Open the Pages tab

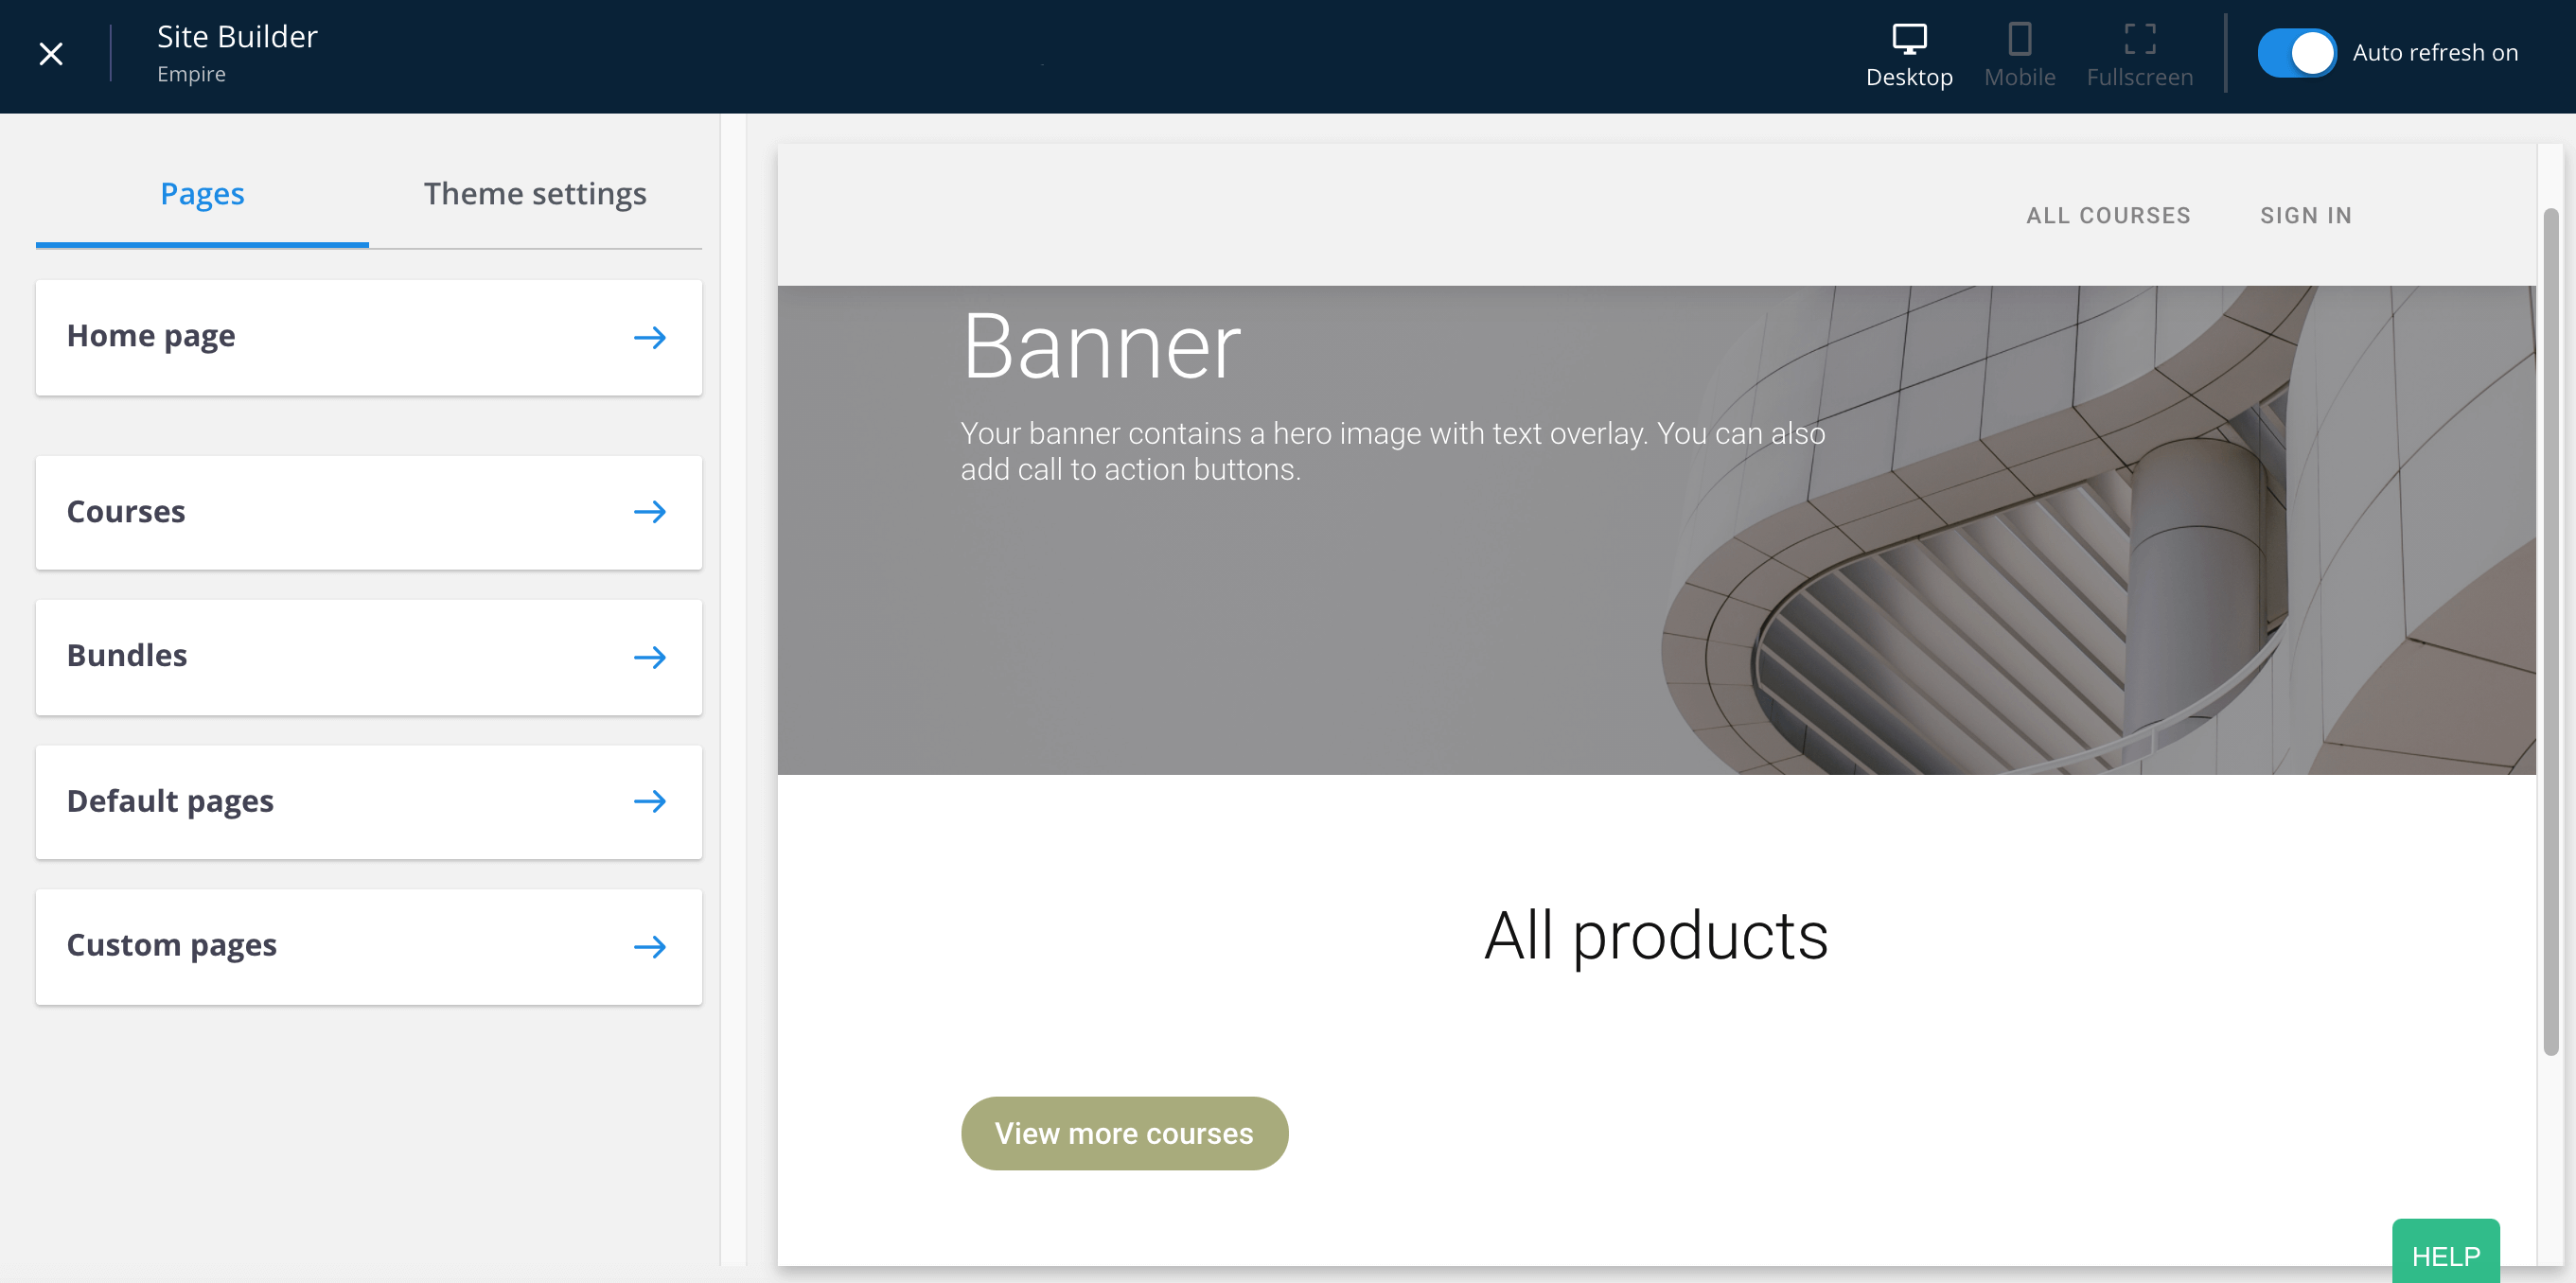click(x=202, y=194)
